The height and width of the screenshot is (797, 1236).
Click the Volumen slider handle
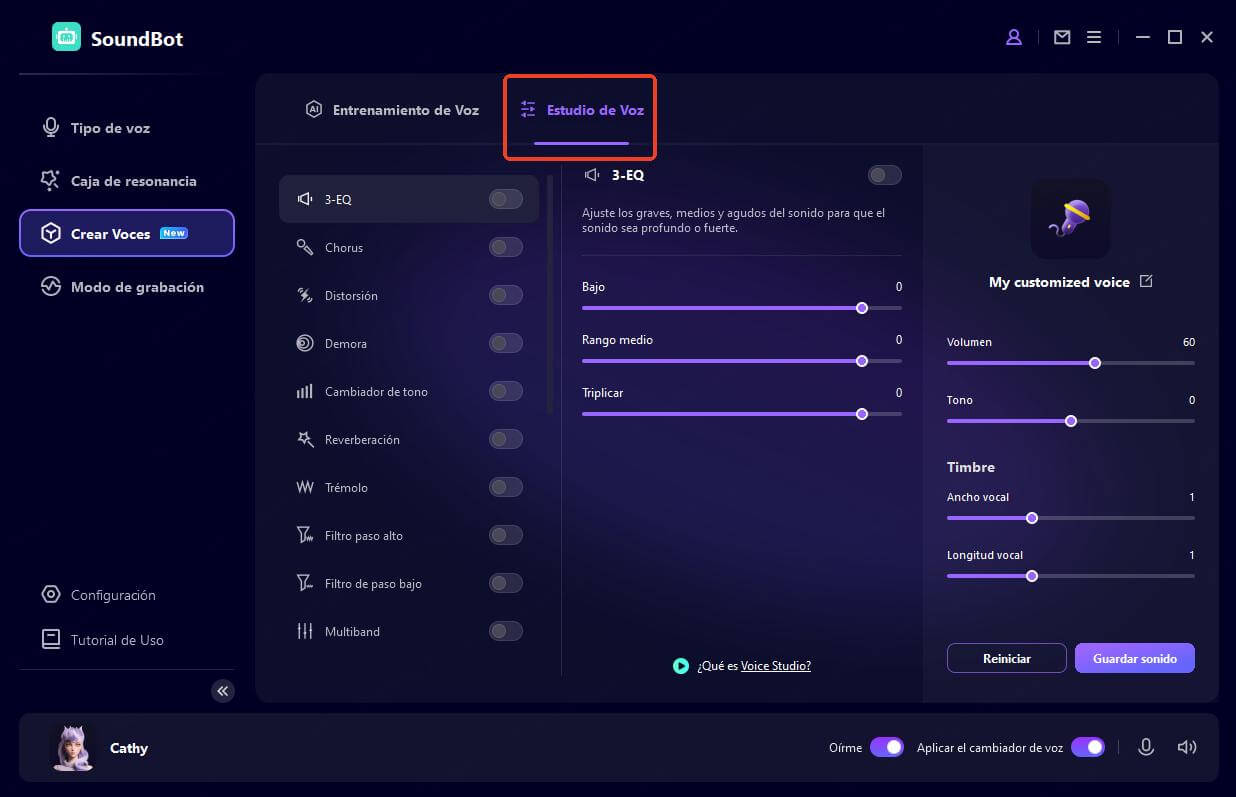[1095, 363]
